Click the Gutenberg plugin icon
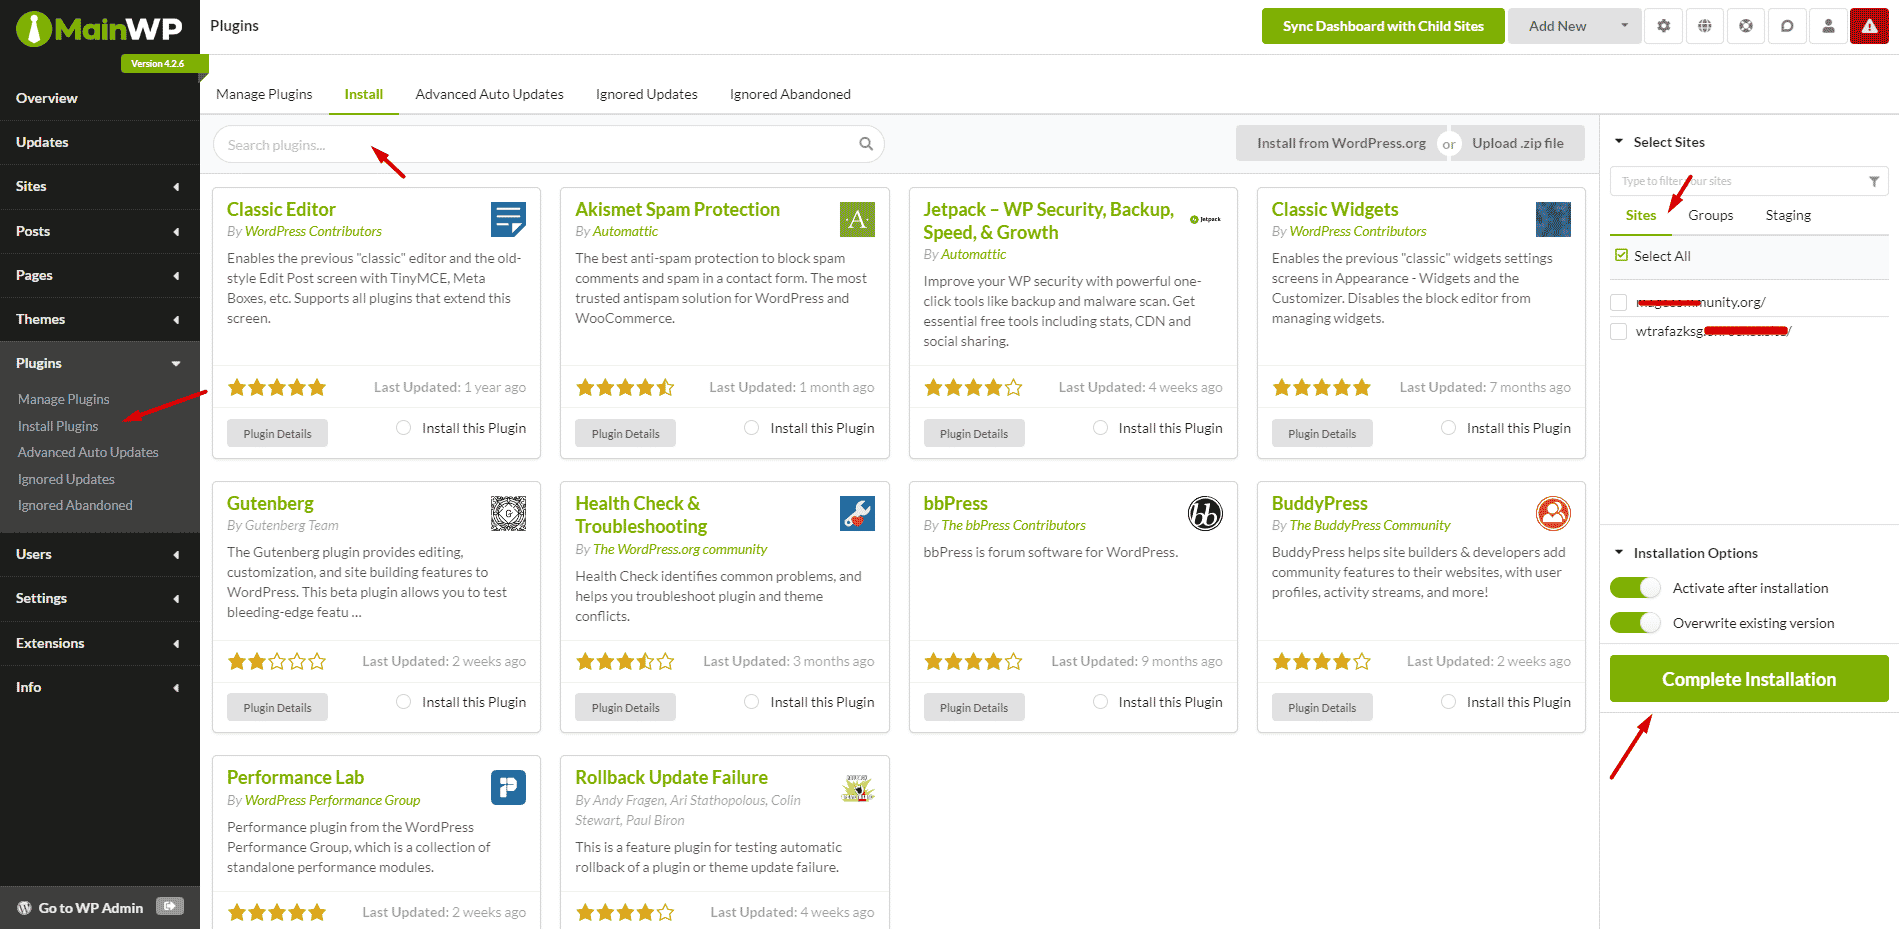 [508, 513]
